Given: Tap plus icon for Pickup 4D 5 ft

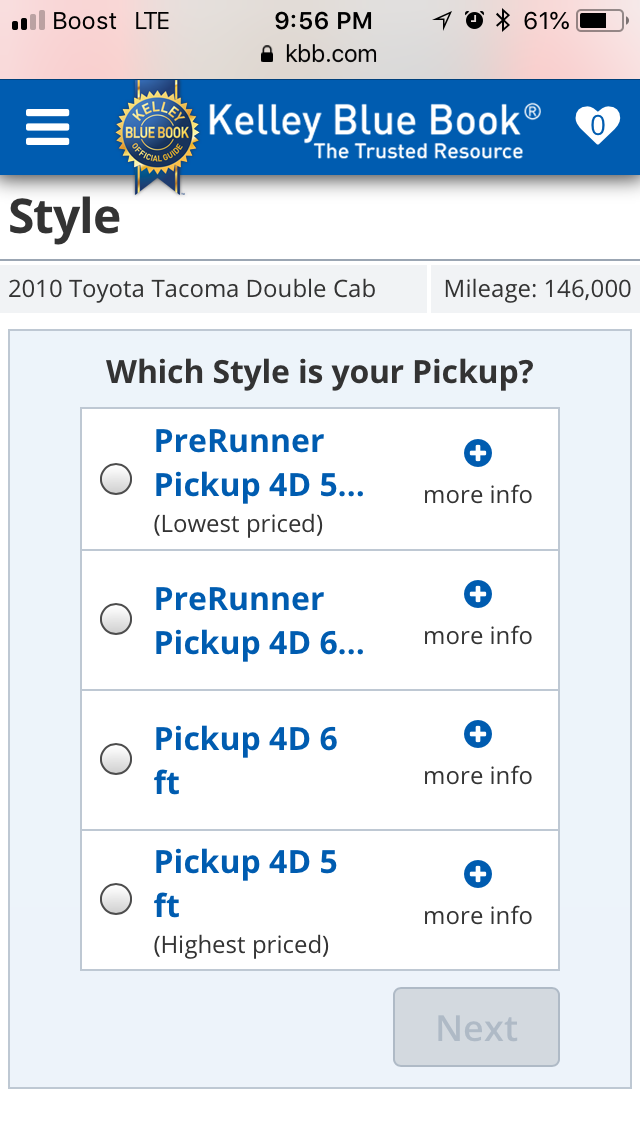Looking at the screenshot, I should pyautogui.click(x=478, y=874).
